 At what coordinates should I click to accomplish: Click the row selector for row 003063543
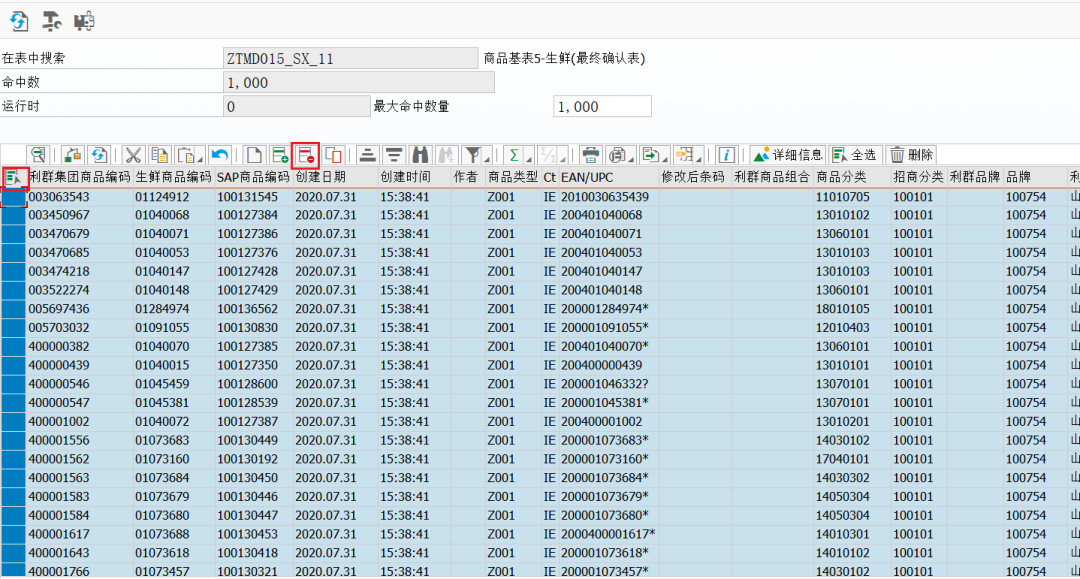[x=13, y=197]
